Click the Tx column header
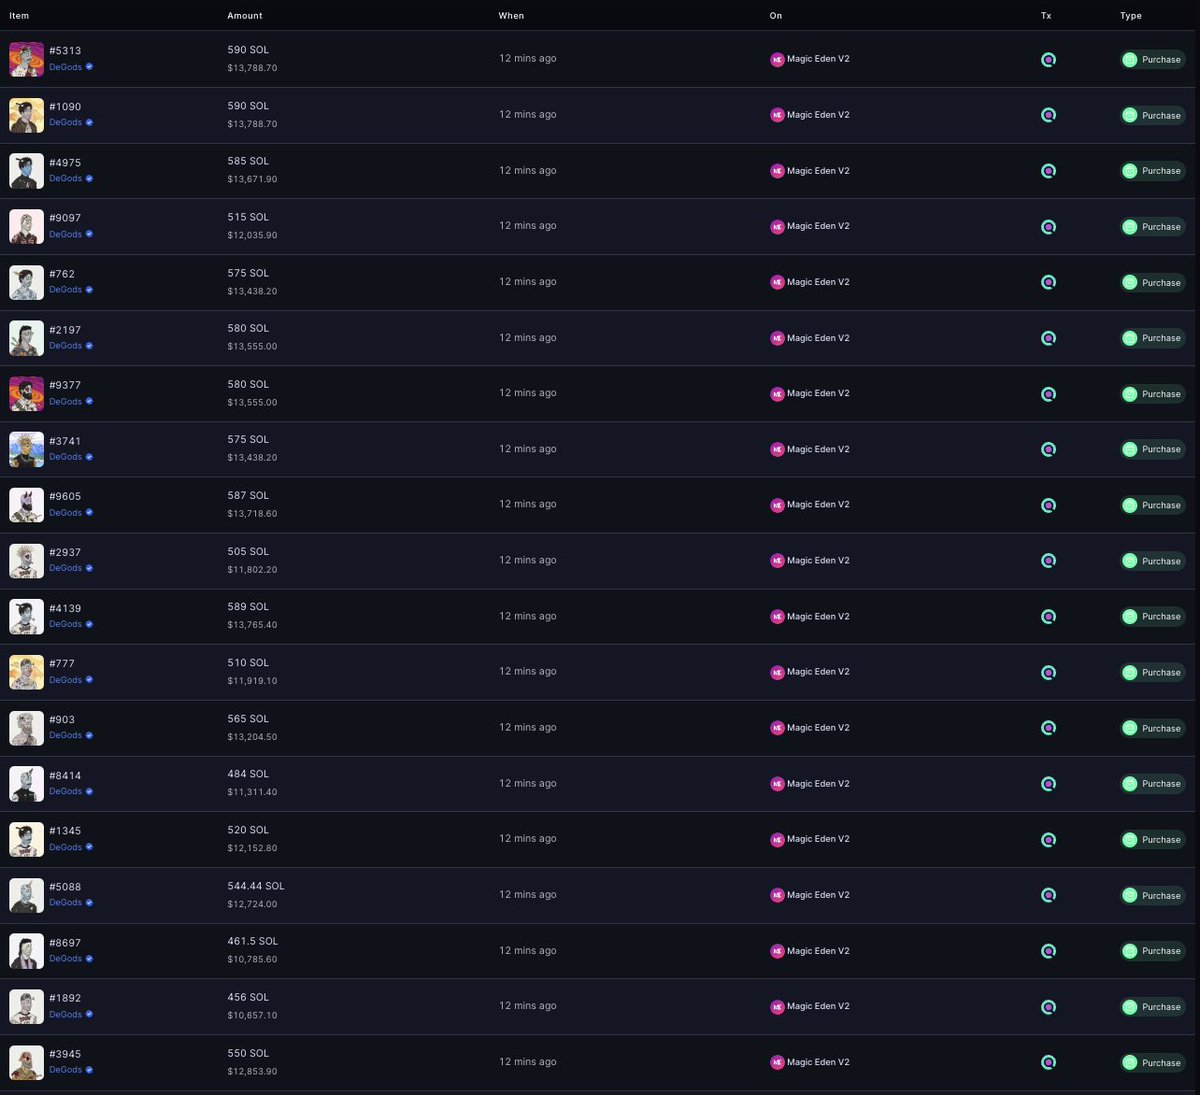The width and height of the screenshot is (1200, 1095). [x=1046, y=16]
